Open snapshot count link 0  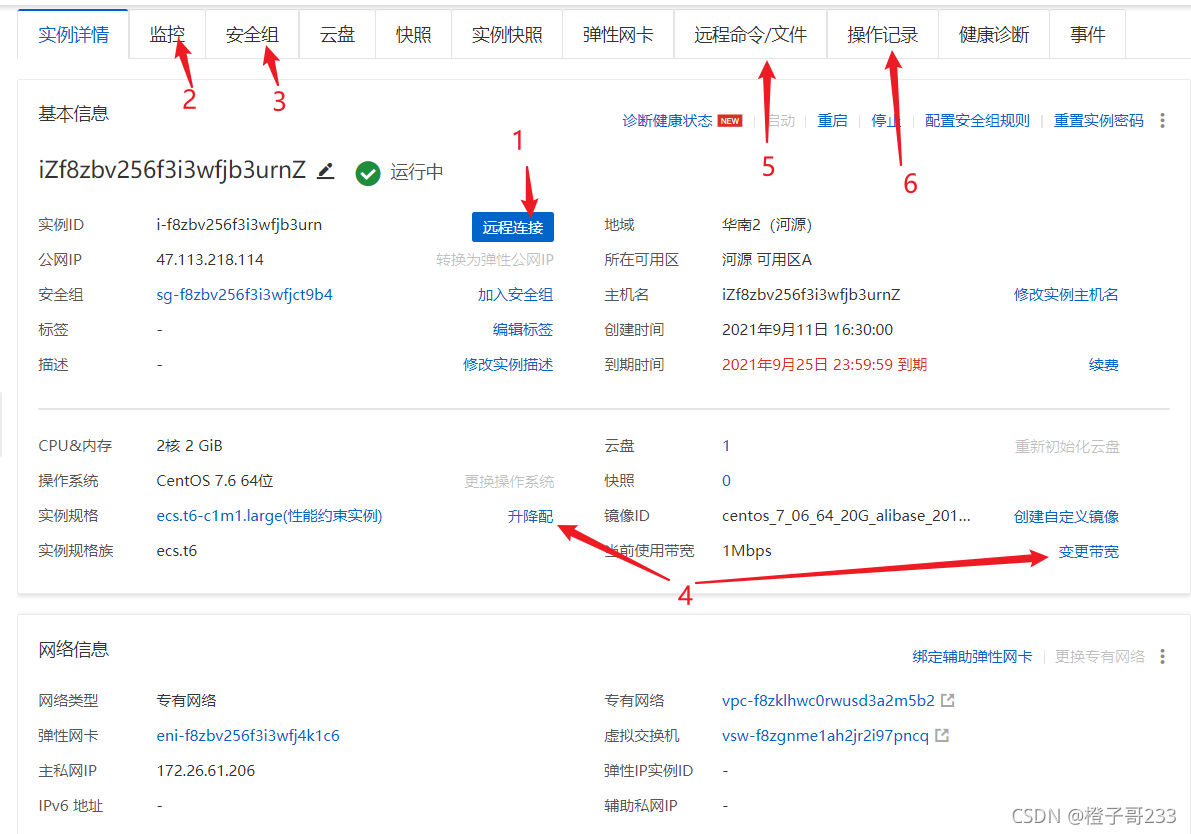click(x=726, y=481)
